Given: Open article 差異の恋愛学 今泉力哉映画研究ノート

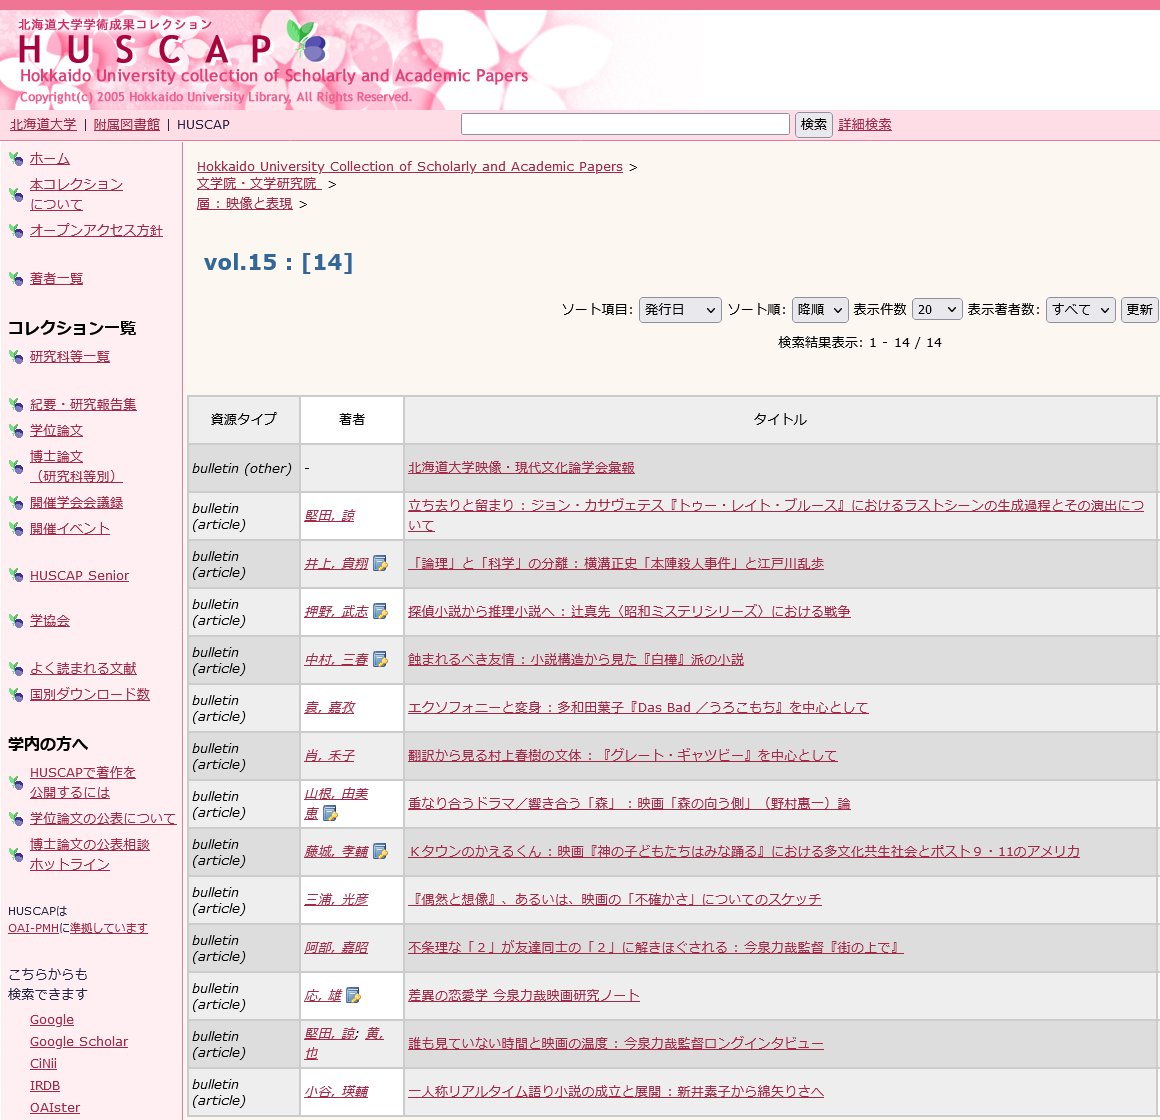Looking at the screenshot, I should (x=524, y=996).
